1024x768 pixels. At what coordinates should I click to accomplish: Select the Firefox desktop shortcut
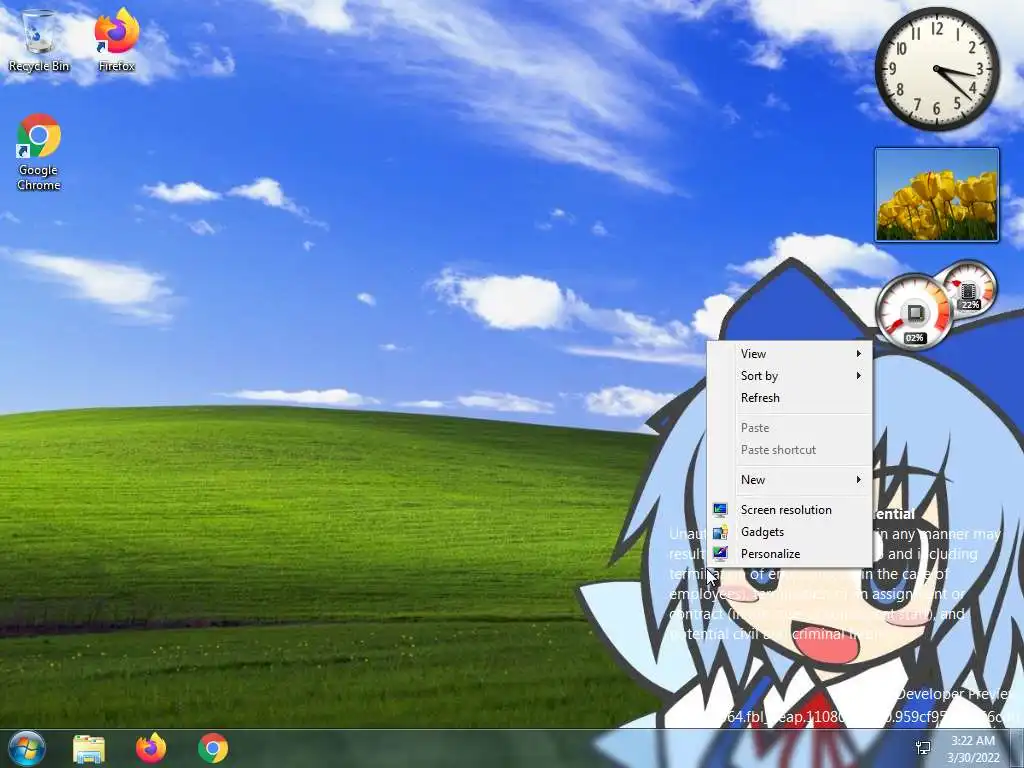117,40
